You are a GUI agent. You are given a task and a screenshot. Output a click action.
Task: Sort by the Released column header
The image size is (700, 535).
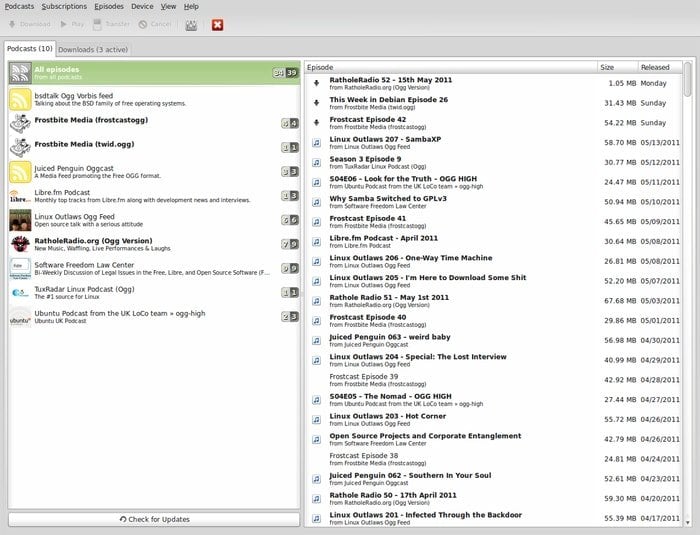660,67
